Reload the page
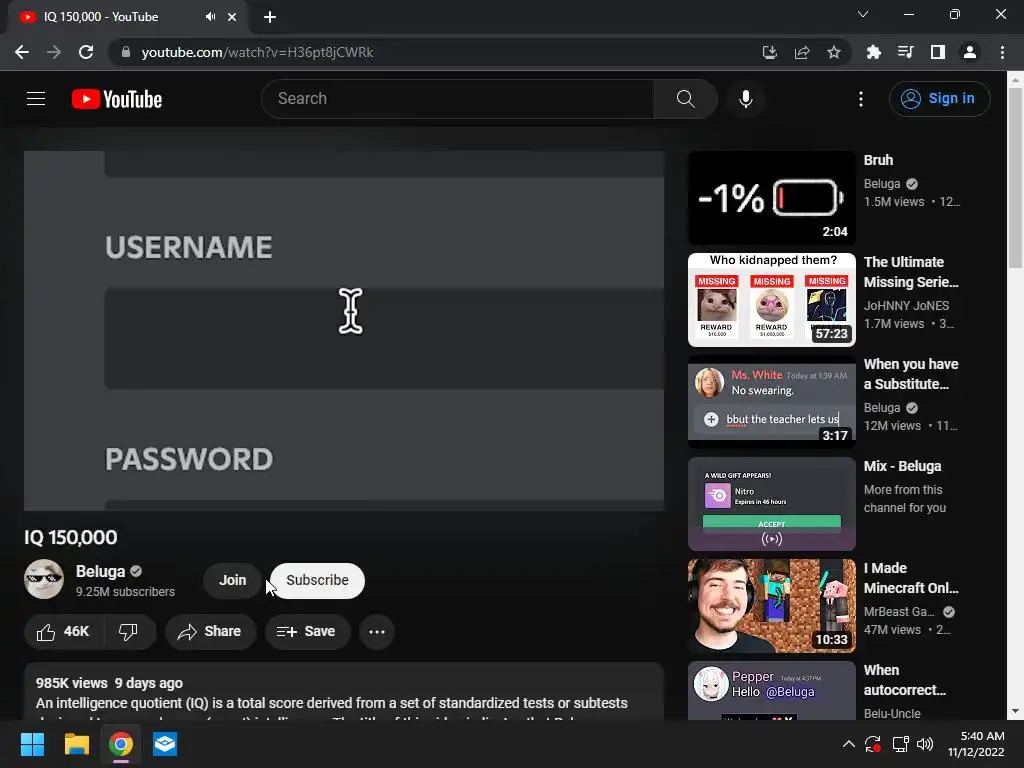The height and width of the screenshot is (768, 1024). coord(86,52)
